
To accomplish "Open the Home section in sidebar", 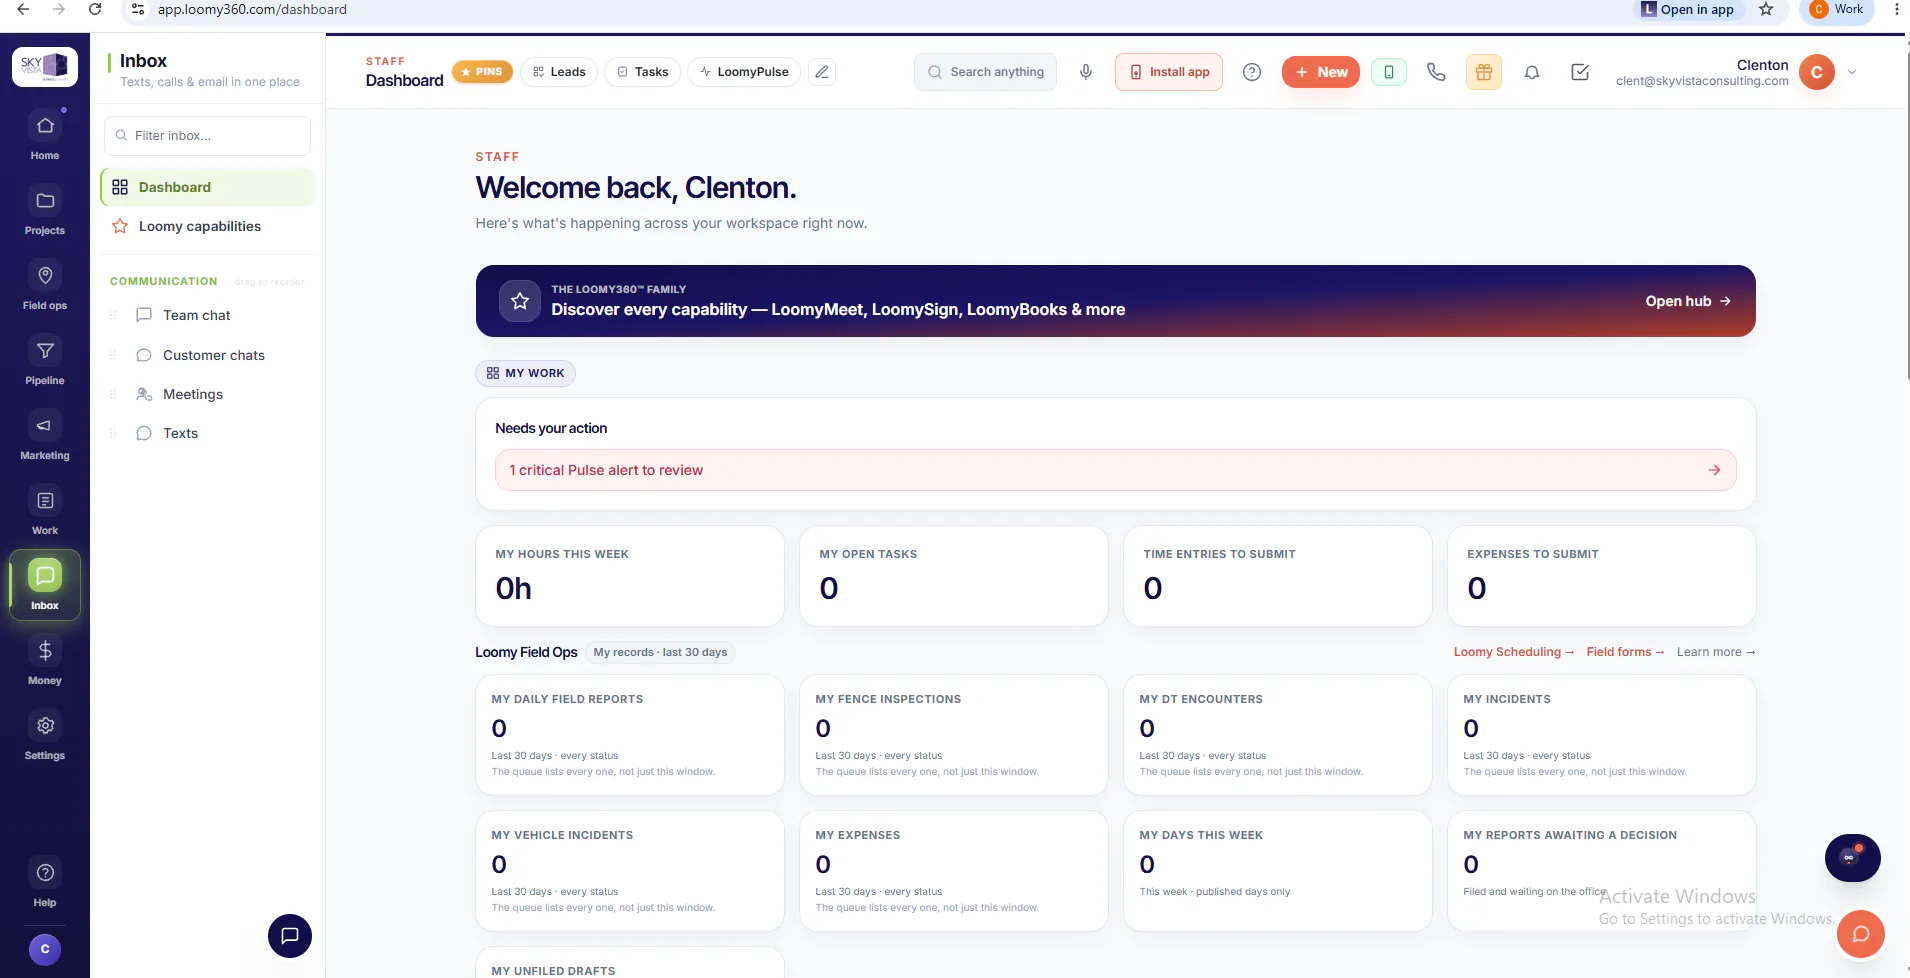I will pyautogui.click(x=45, y=135).
